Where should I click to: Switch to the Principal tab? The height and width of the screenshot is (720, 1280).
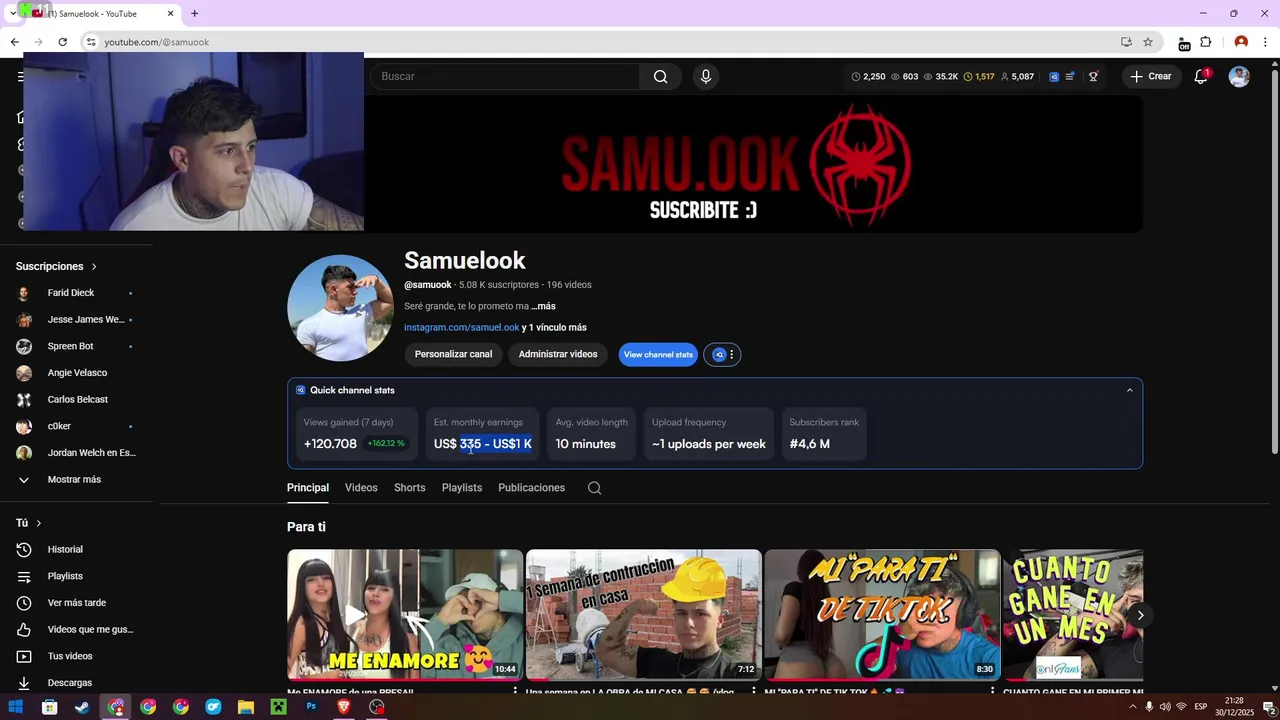pos(308,488)
